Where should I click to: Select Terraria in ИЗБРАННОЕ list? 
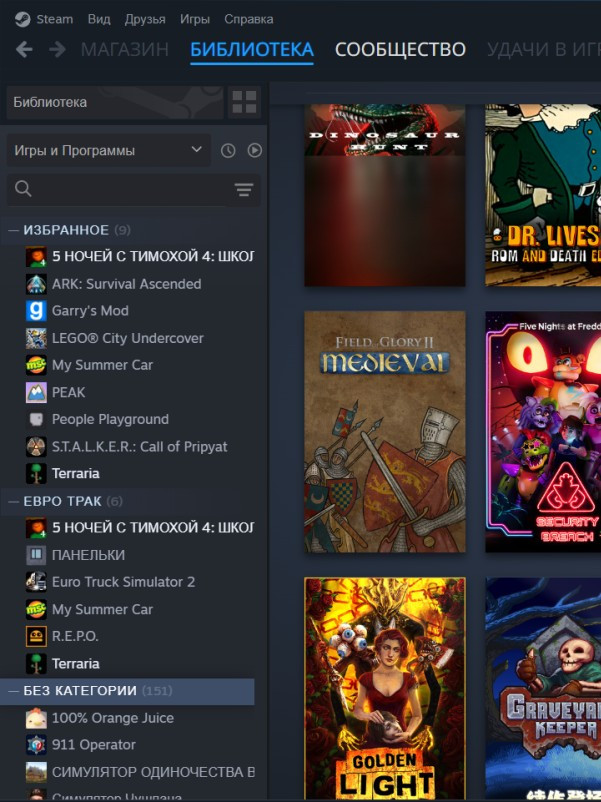(x=76, y=474)
